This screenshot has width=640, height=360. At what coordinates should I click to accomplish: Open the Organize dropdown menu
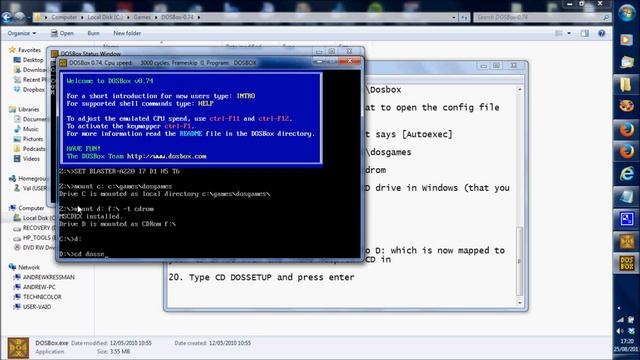[22, 33]
